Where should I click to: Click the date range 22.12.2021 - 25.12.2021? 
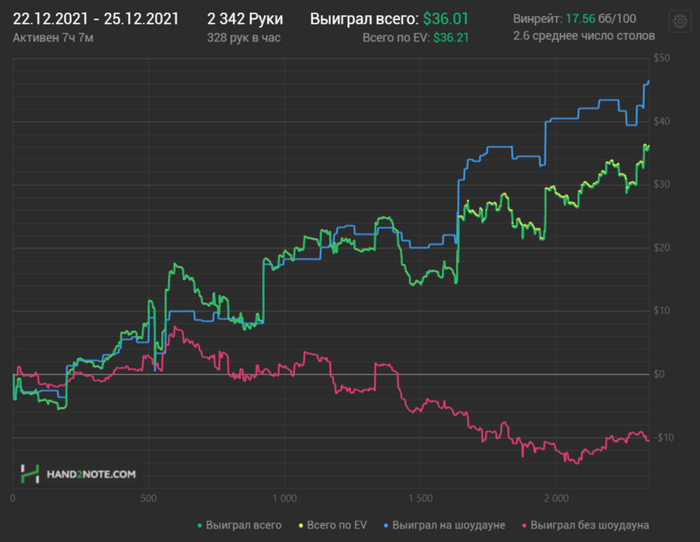tap(96, 19)
